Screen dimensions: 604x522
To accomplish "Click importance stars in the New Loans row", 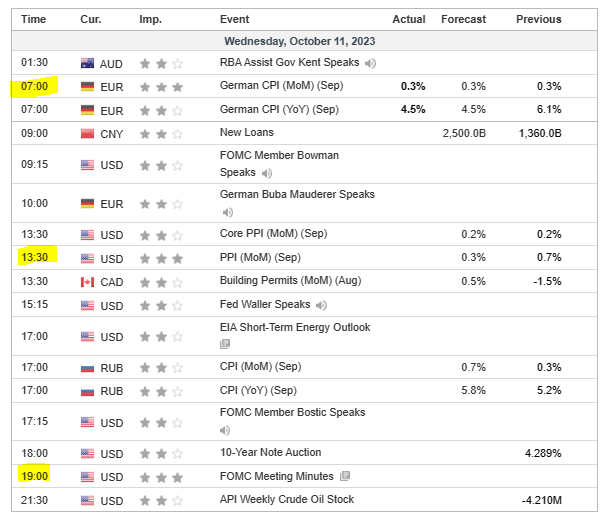I will [x=161, y=132].
